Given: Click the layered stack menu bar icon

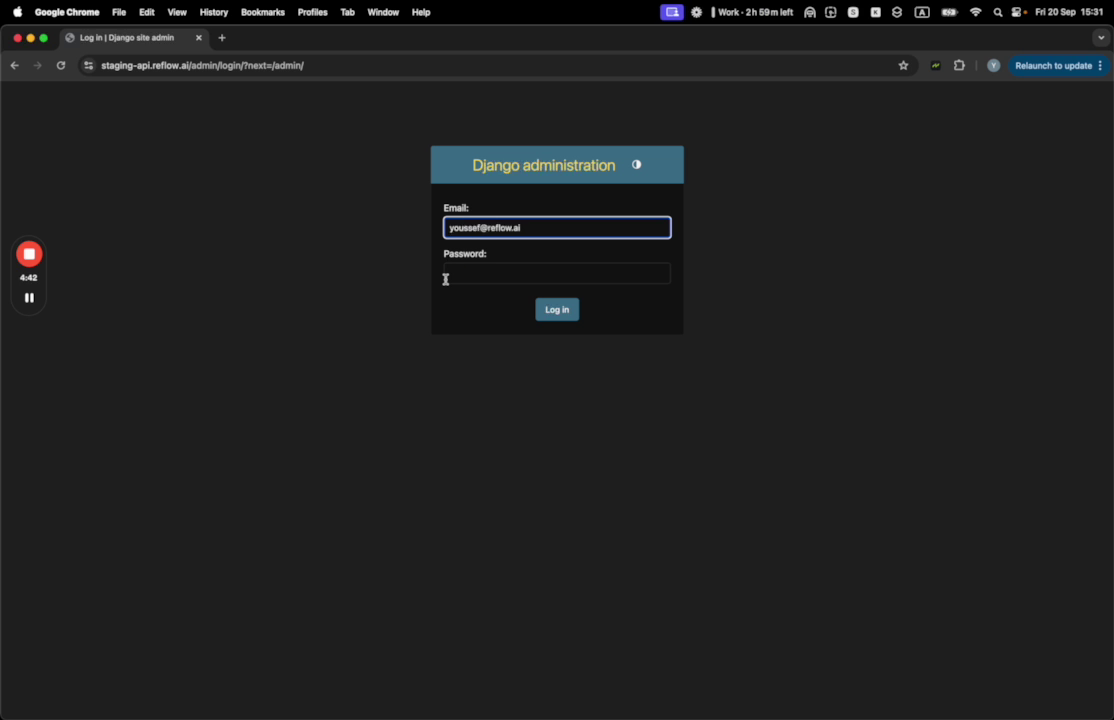Looking at the screenshot, I should pyautogui.click(x=897, y=12).
